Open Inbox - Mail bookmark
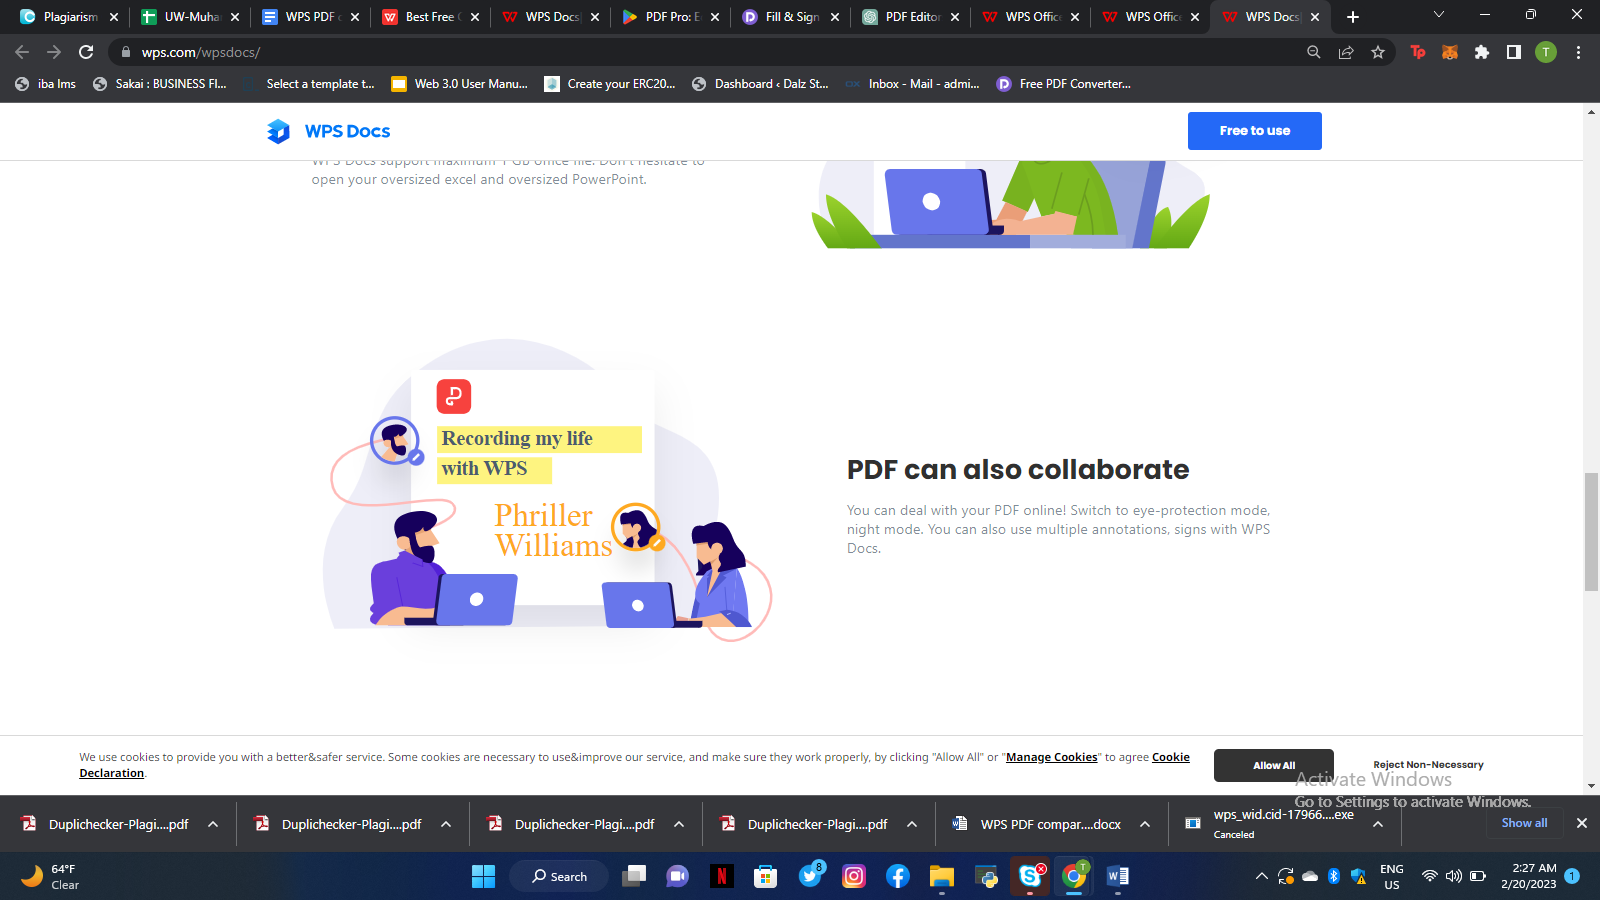Image resolution: width=1600 pixels, height=900 pixels. pyautogui.click(x=912, y=84)
